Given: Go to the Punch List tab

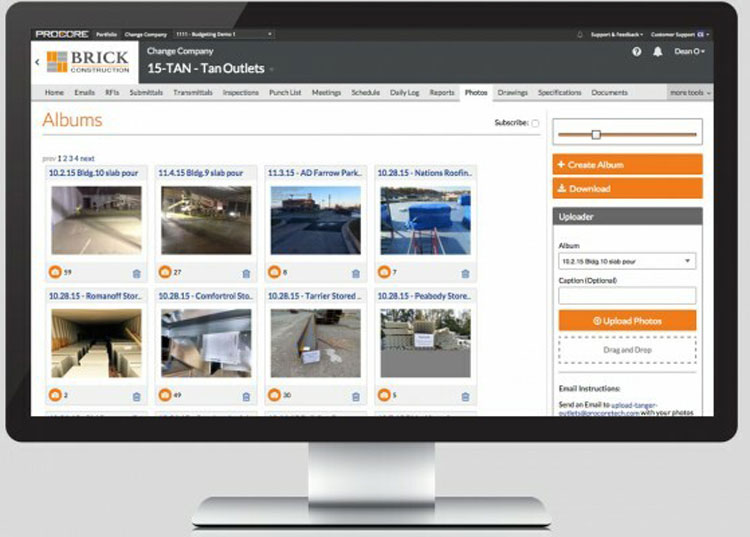Looking at the screenshot, I should click(x=285, y=93).
